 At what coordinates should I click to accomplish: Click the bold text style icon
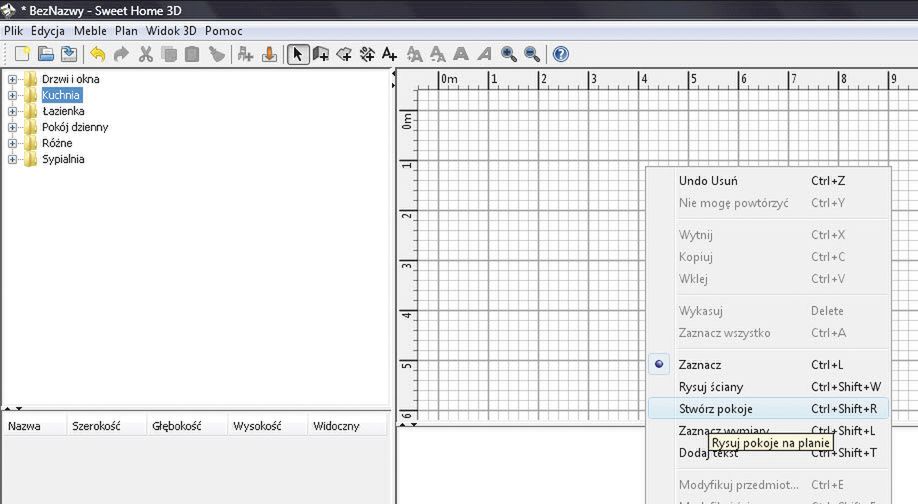[x=461, y=54]
